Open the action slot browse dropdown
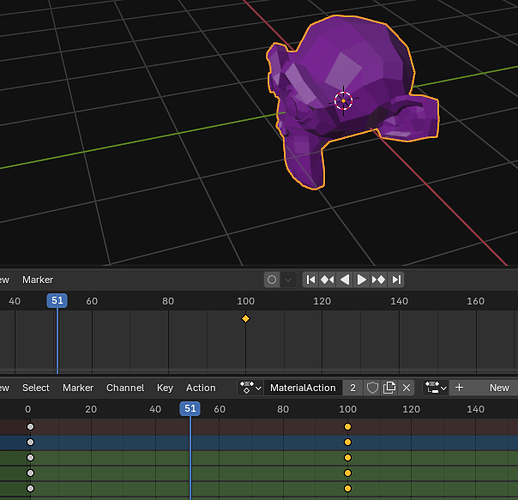This screenshot has width=518, height=500. (x=436, y=388)
